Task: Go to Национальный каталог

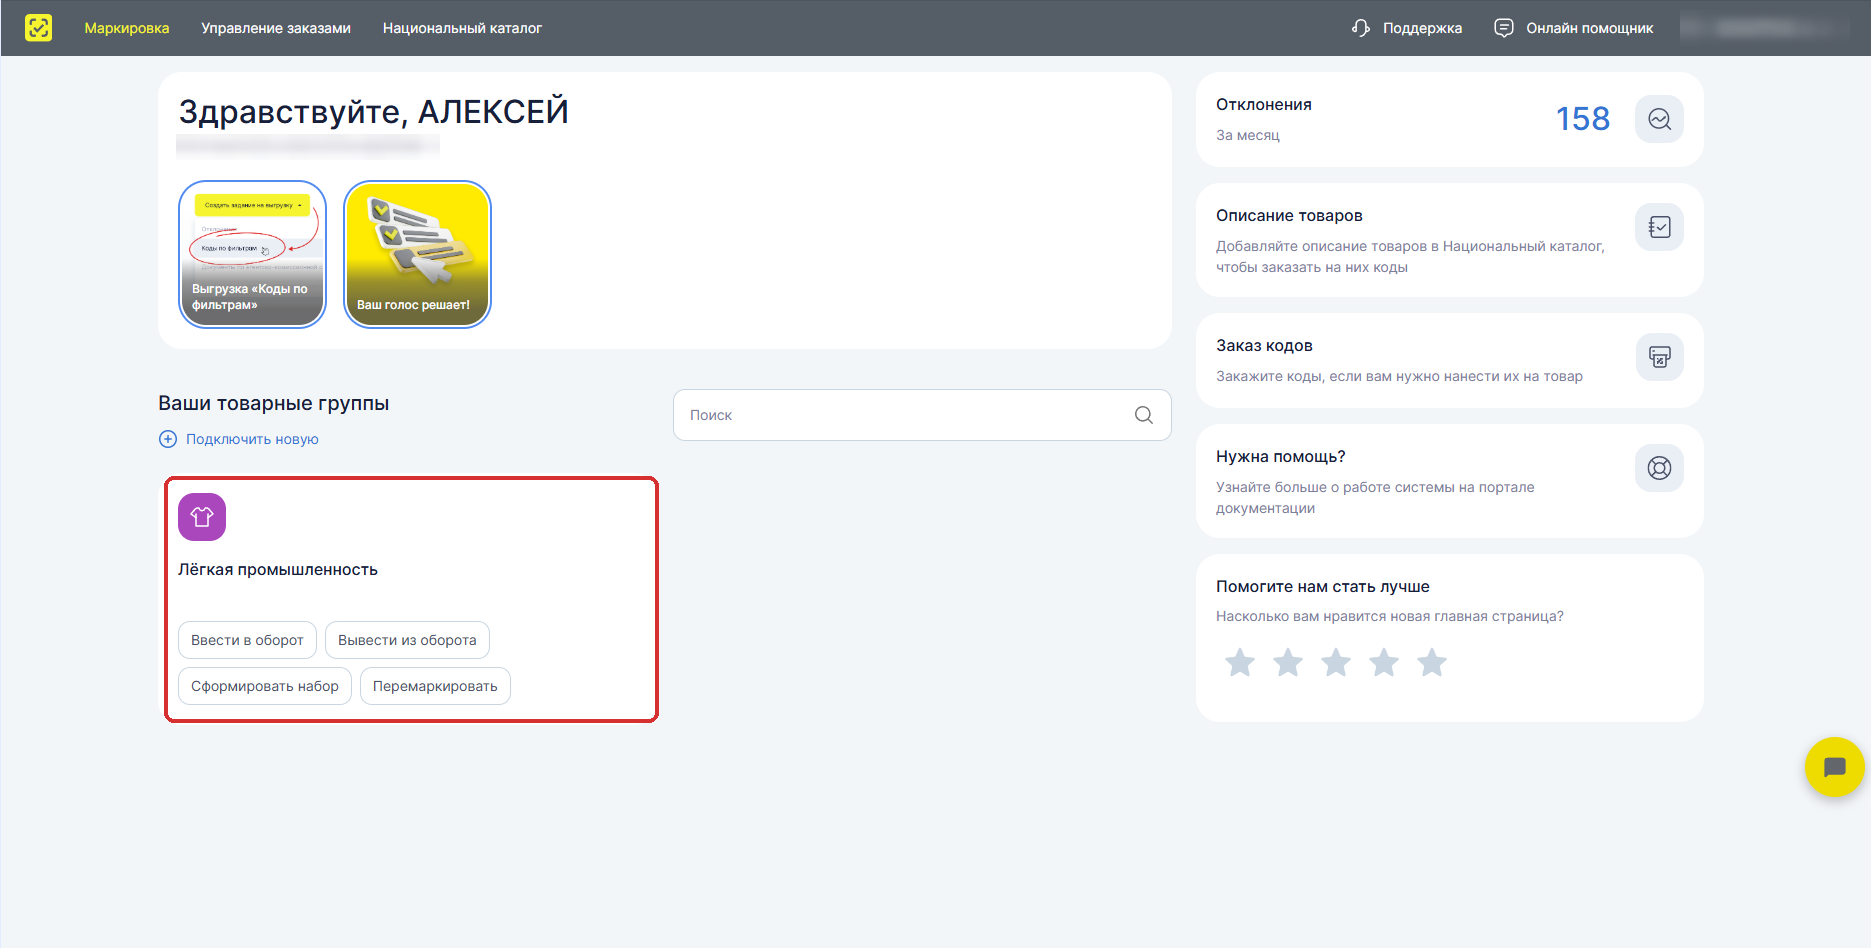Action: (462, 28)
